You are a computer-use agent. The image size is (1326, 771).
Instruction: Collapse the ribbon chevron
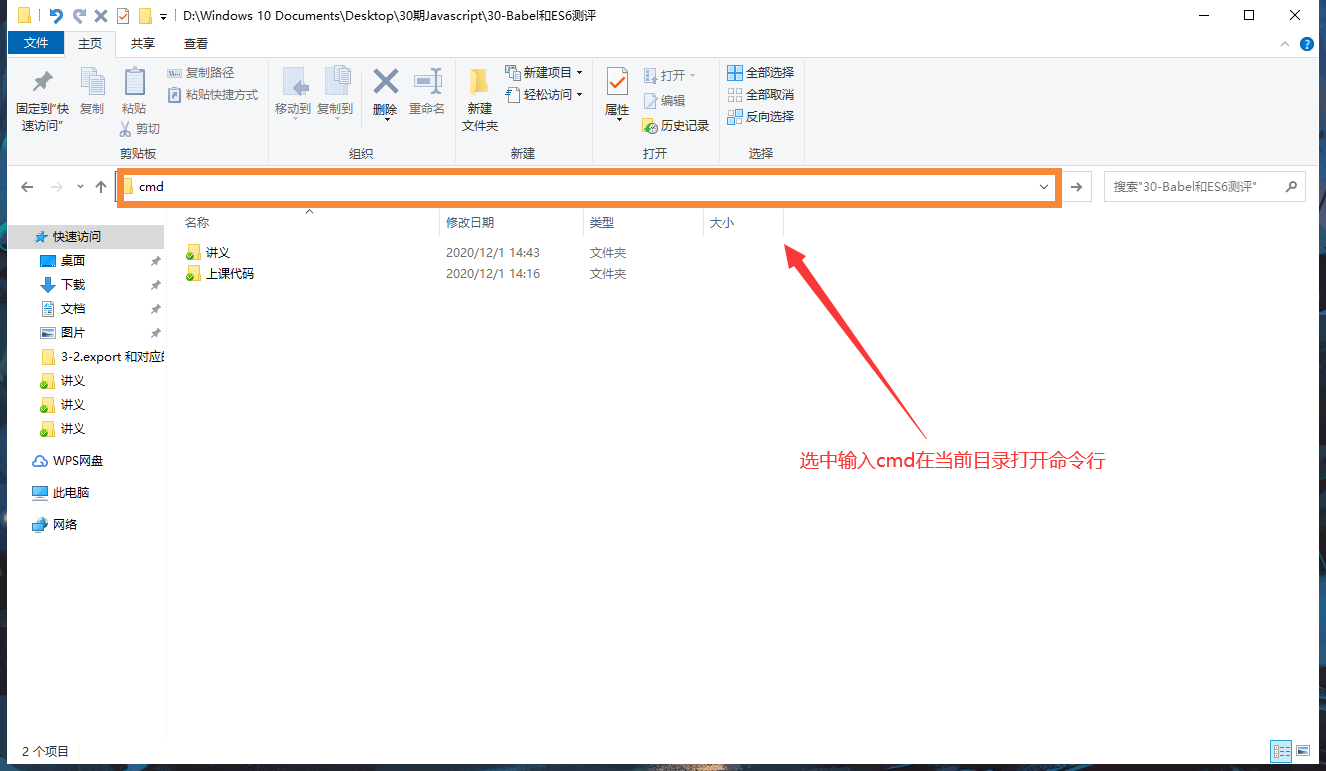pos(1286,44)
